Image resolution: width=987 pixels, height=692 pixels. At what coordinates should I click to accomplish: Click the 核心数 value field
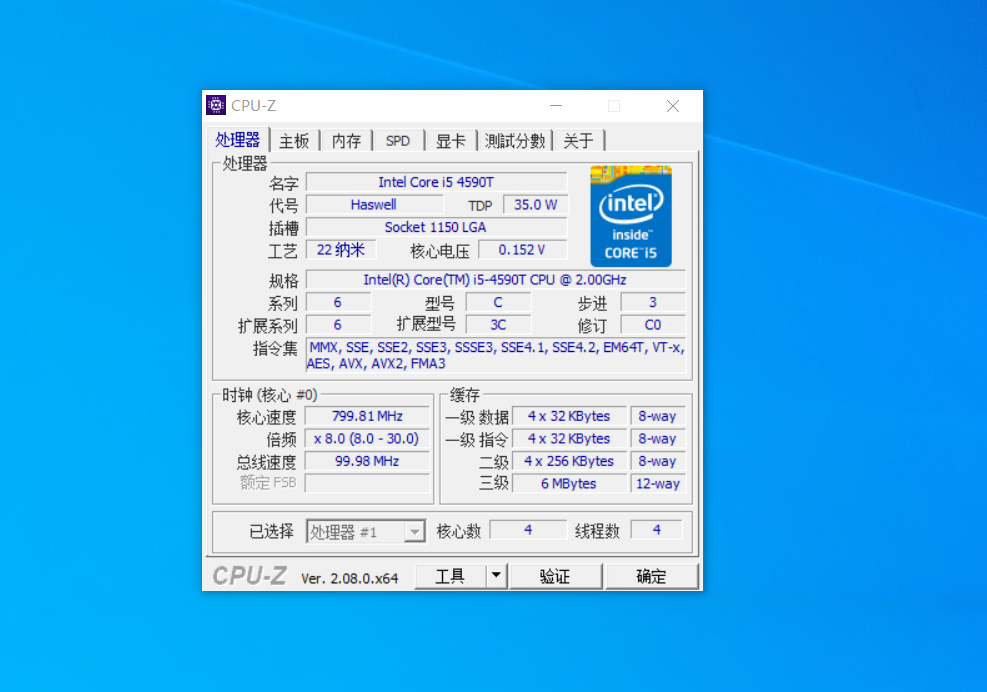point(528,530)
